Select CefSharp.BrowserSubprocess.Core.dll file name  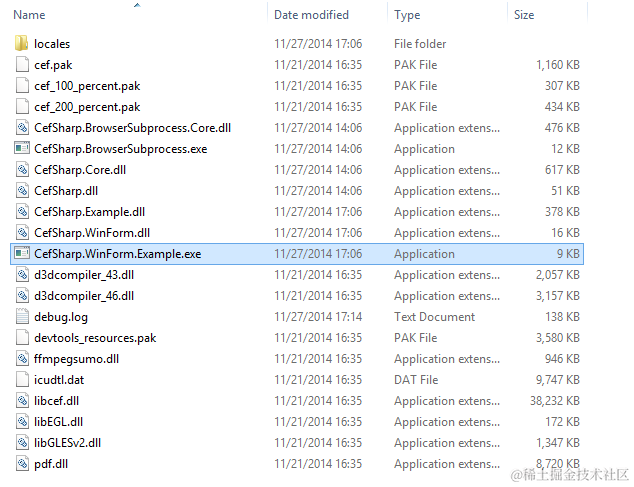coord(133,128)
